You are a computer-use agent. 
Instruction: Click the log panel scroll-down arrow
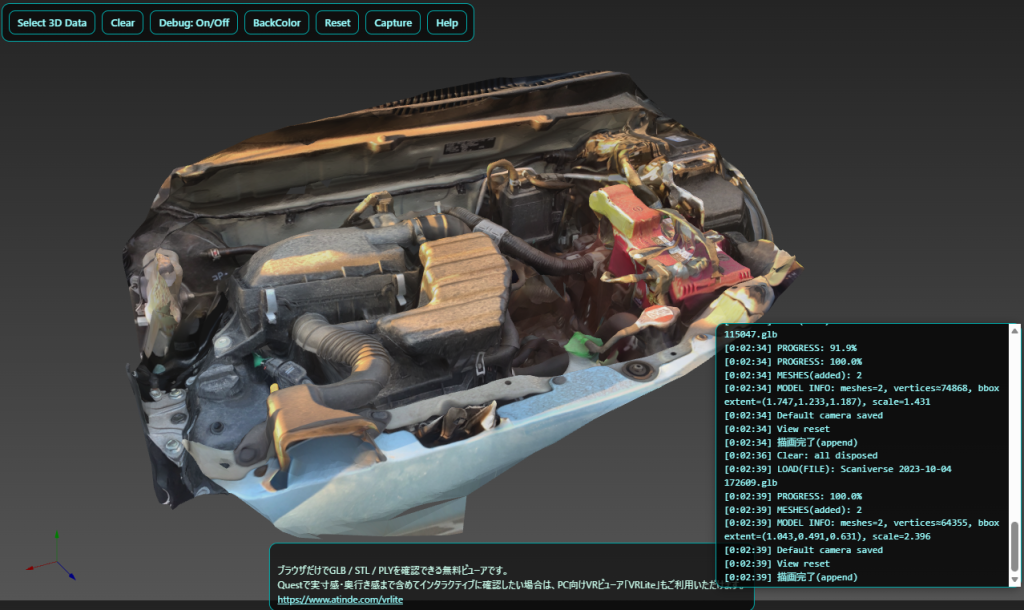pyautogui.click(x=1015, y=579)
